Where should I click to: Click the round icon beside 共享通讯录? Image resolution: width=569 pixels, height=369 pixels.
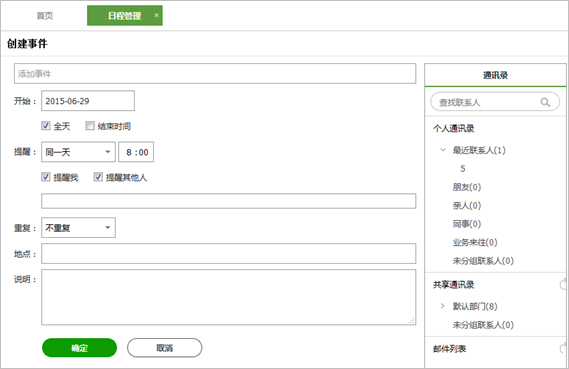[x=563, y=285]
